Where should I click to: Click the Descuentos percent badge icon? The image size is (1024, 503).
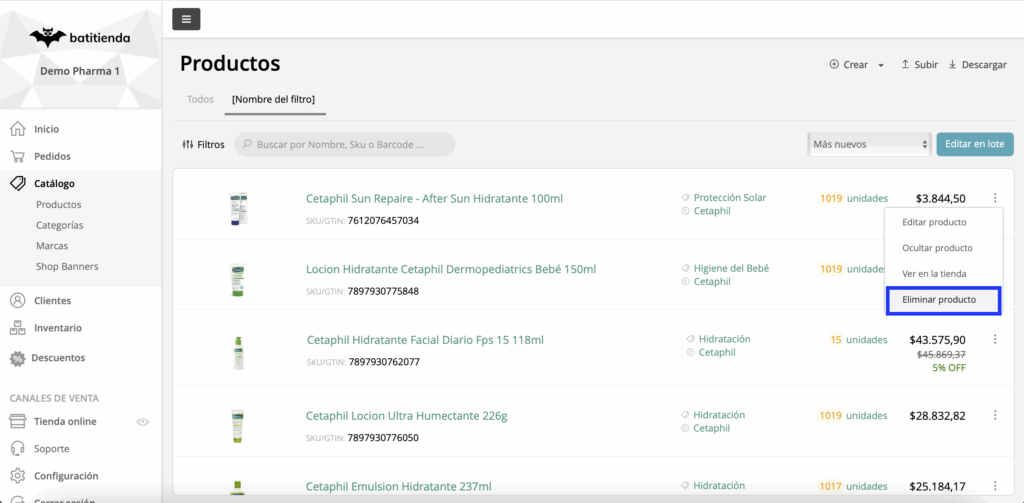pos(17,358)
